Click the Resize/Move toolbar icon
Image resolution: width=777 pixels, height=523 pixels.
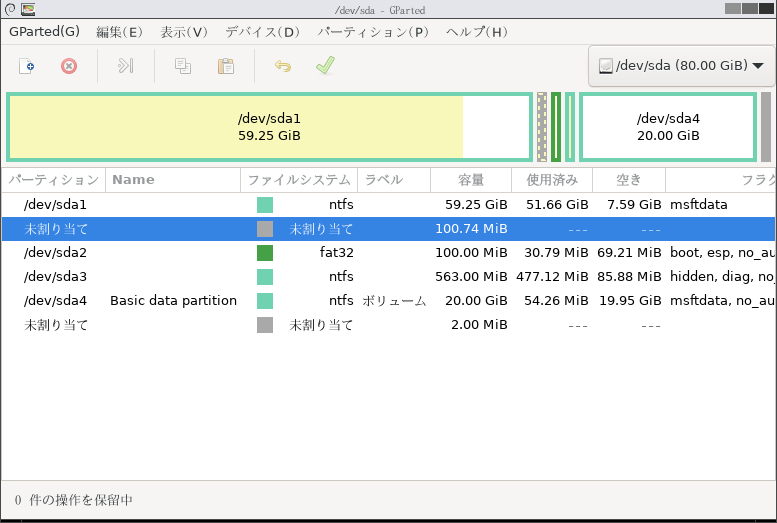coord(125,66)
